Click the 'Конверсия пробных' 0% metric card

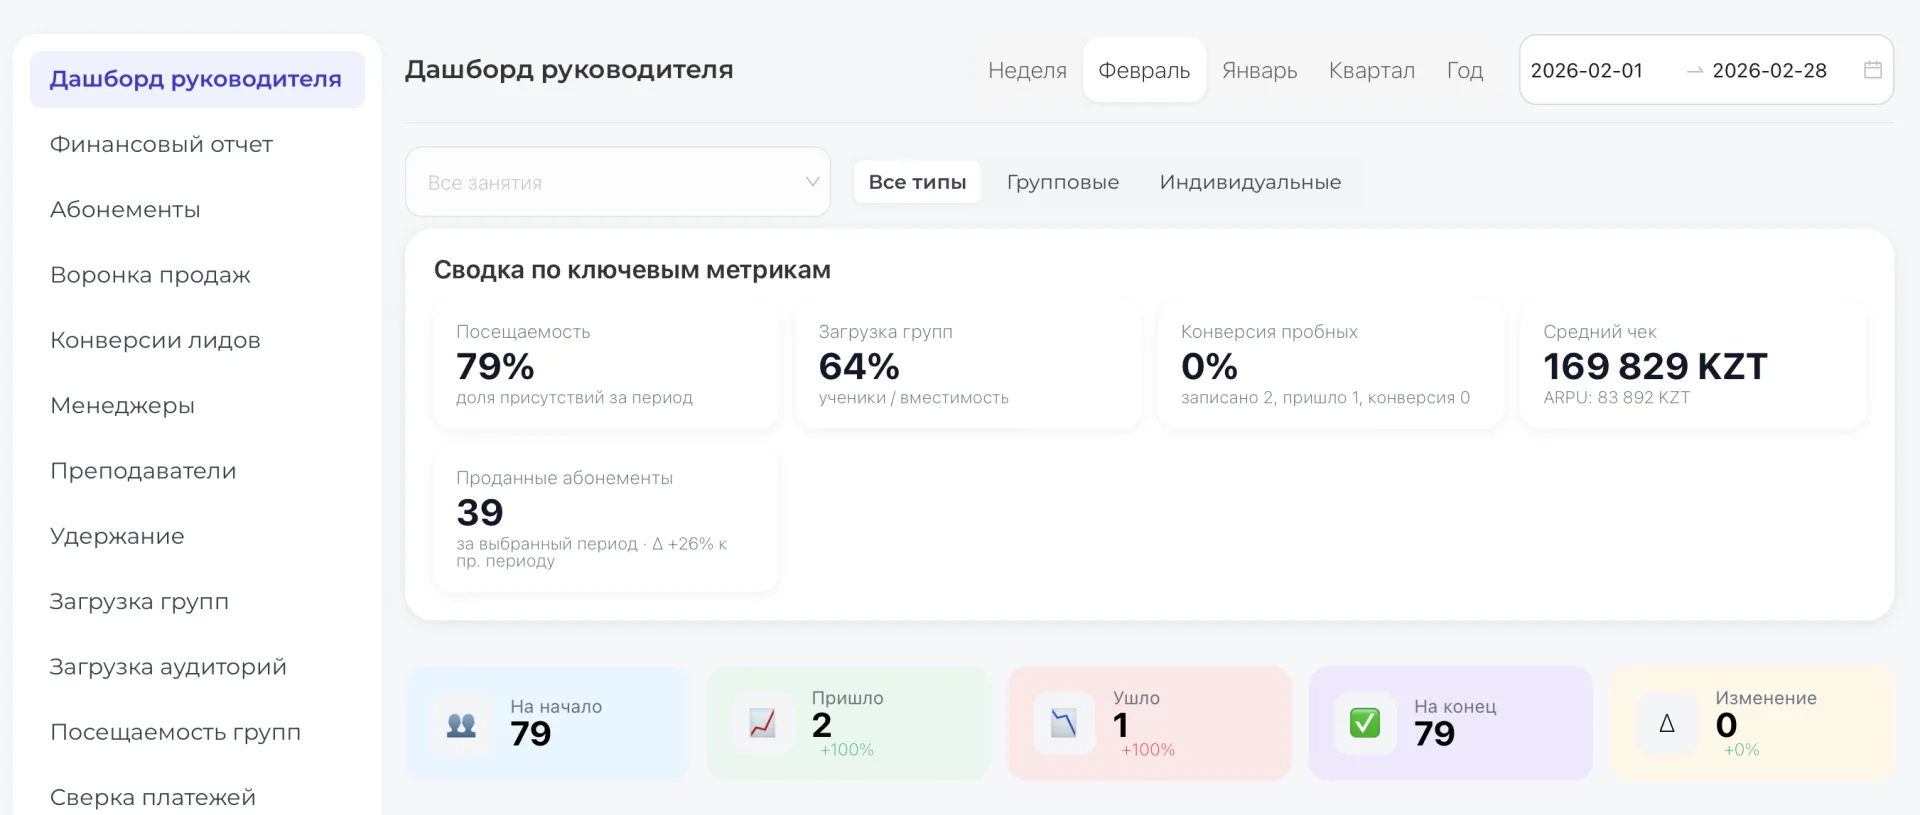click(x=1330, y=365)
